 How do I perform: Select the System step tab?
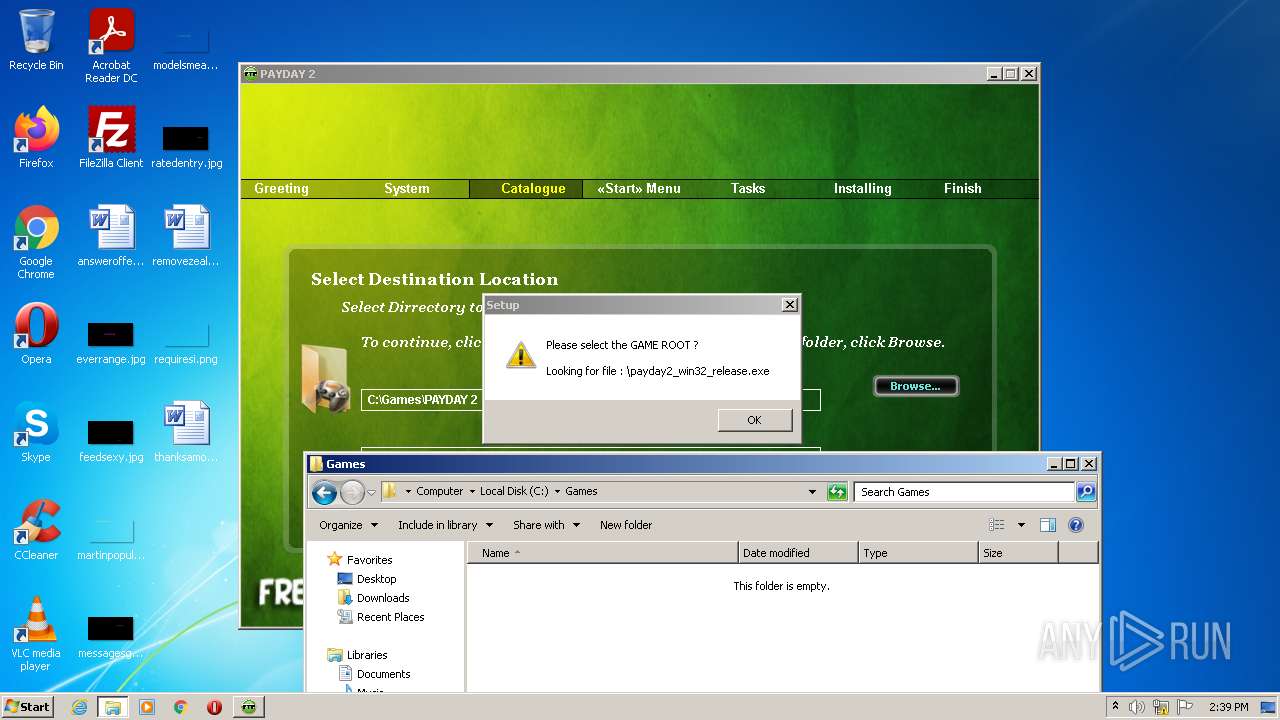[406, 188]
